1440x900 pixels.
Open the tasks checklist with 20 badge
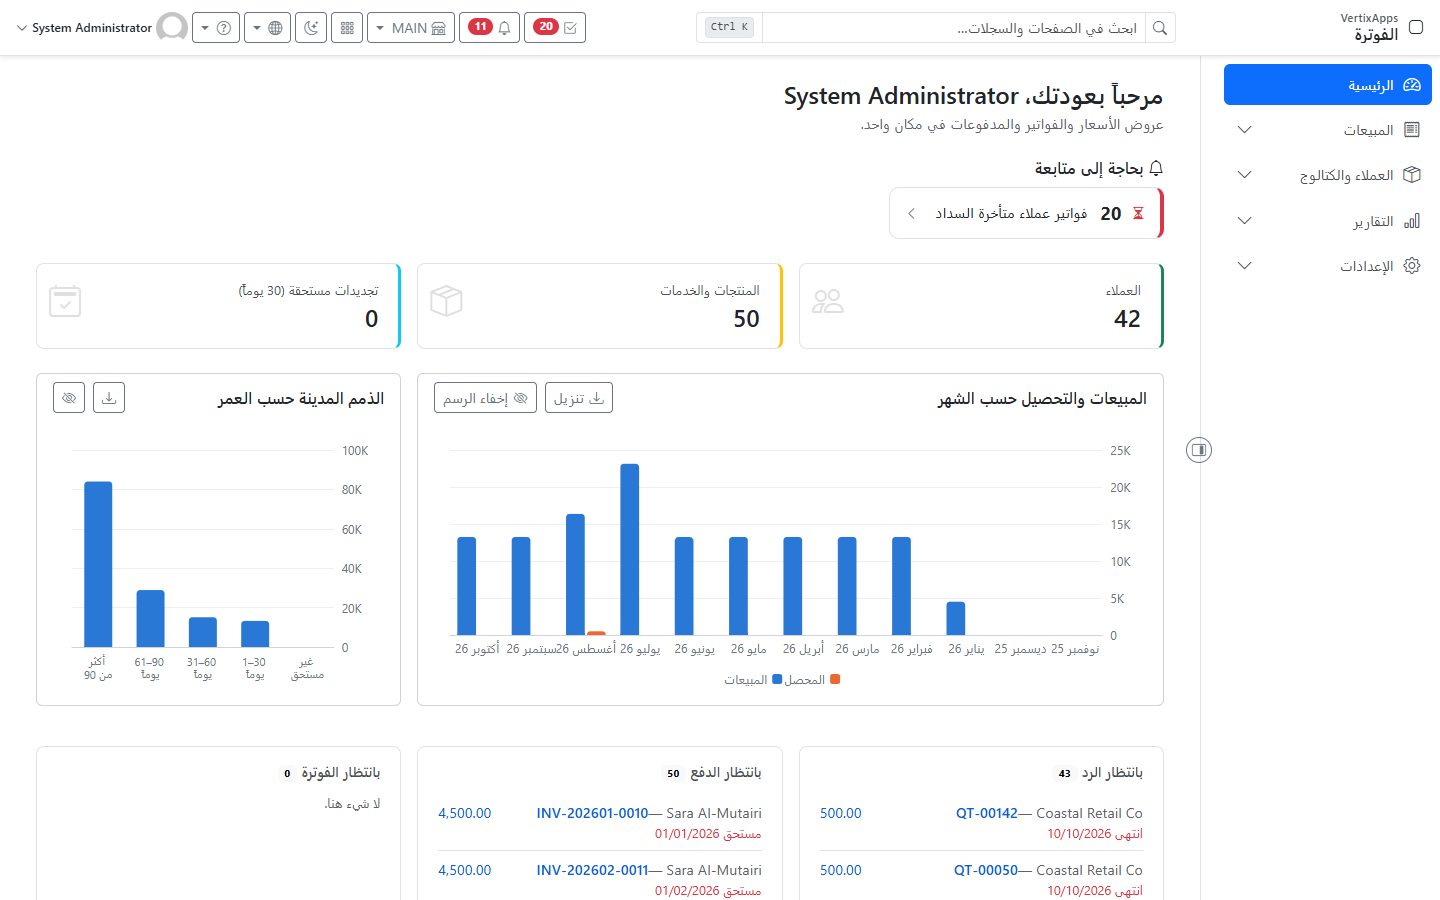[555, 28]
